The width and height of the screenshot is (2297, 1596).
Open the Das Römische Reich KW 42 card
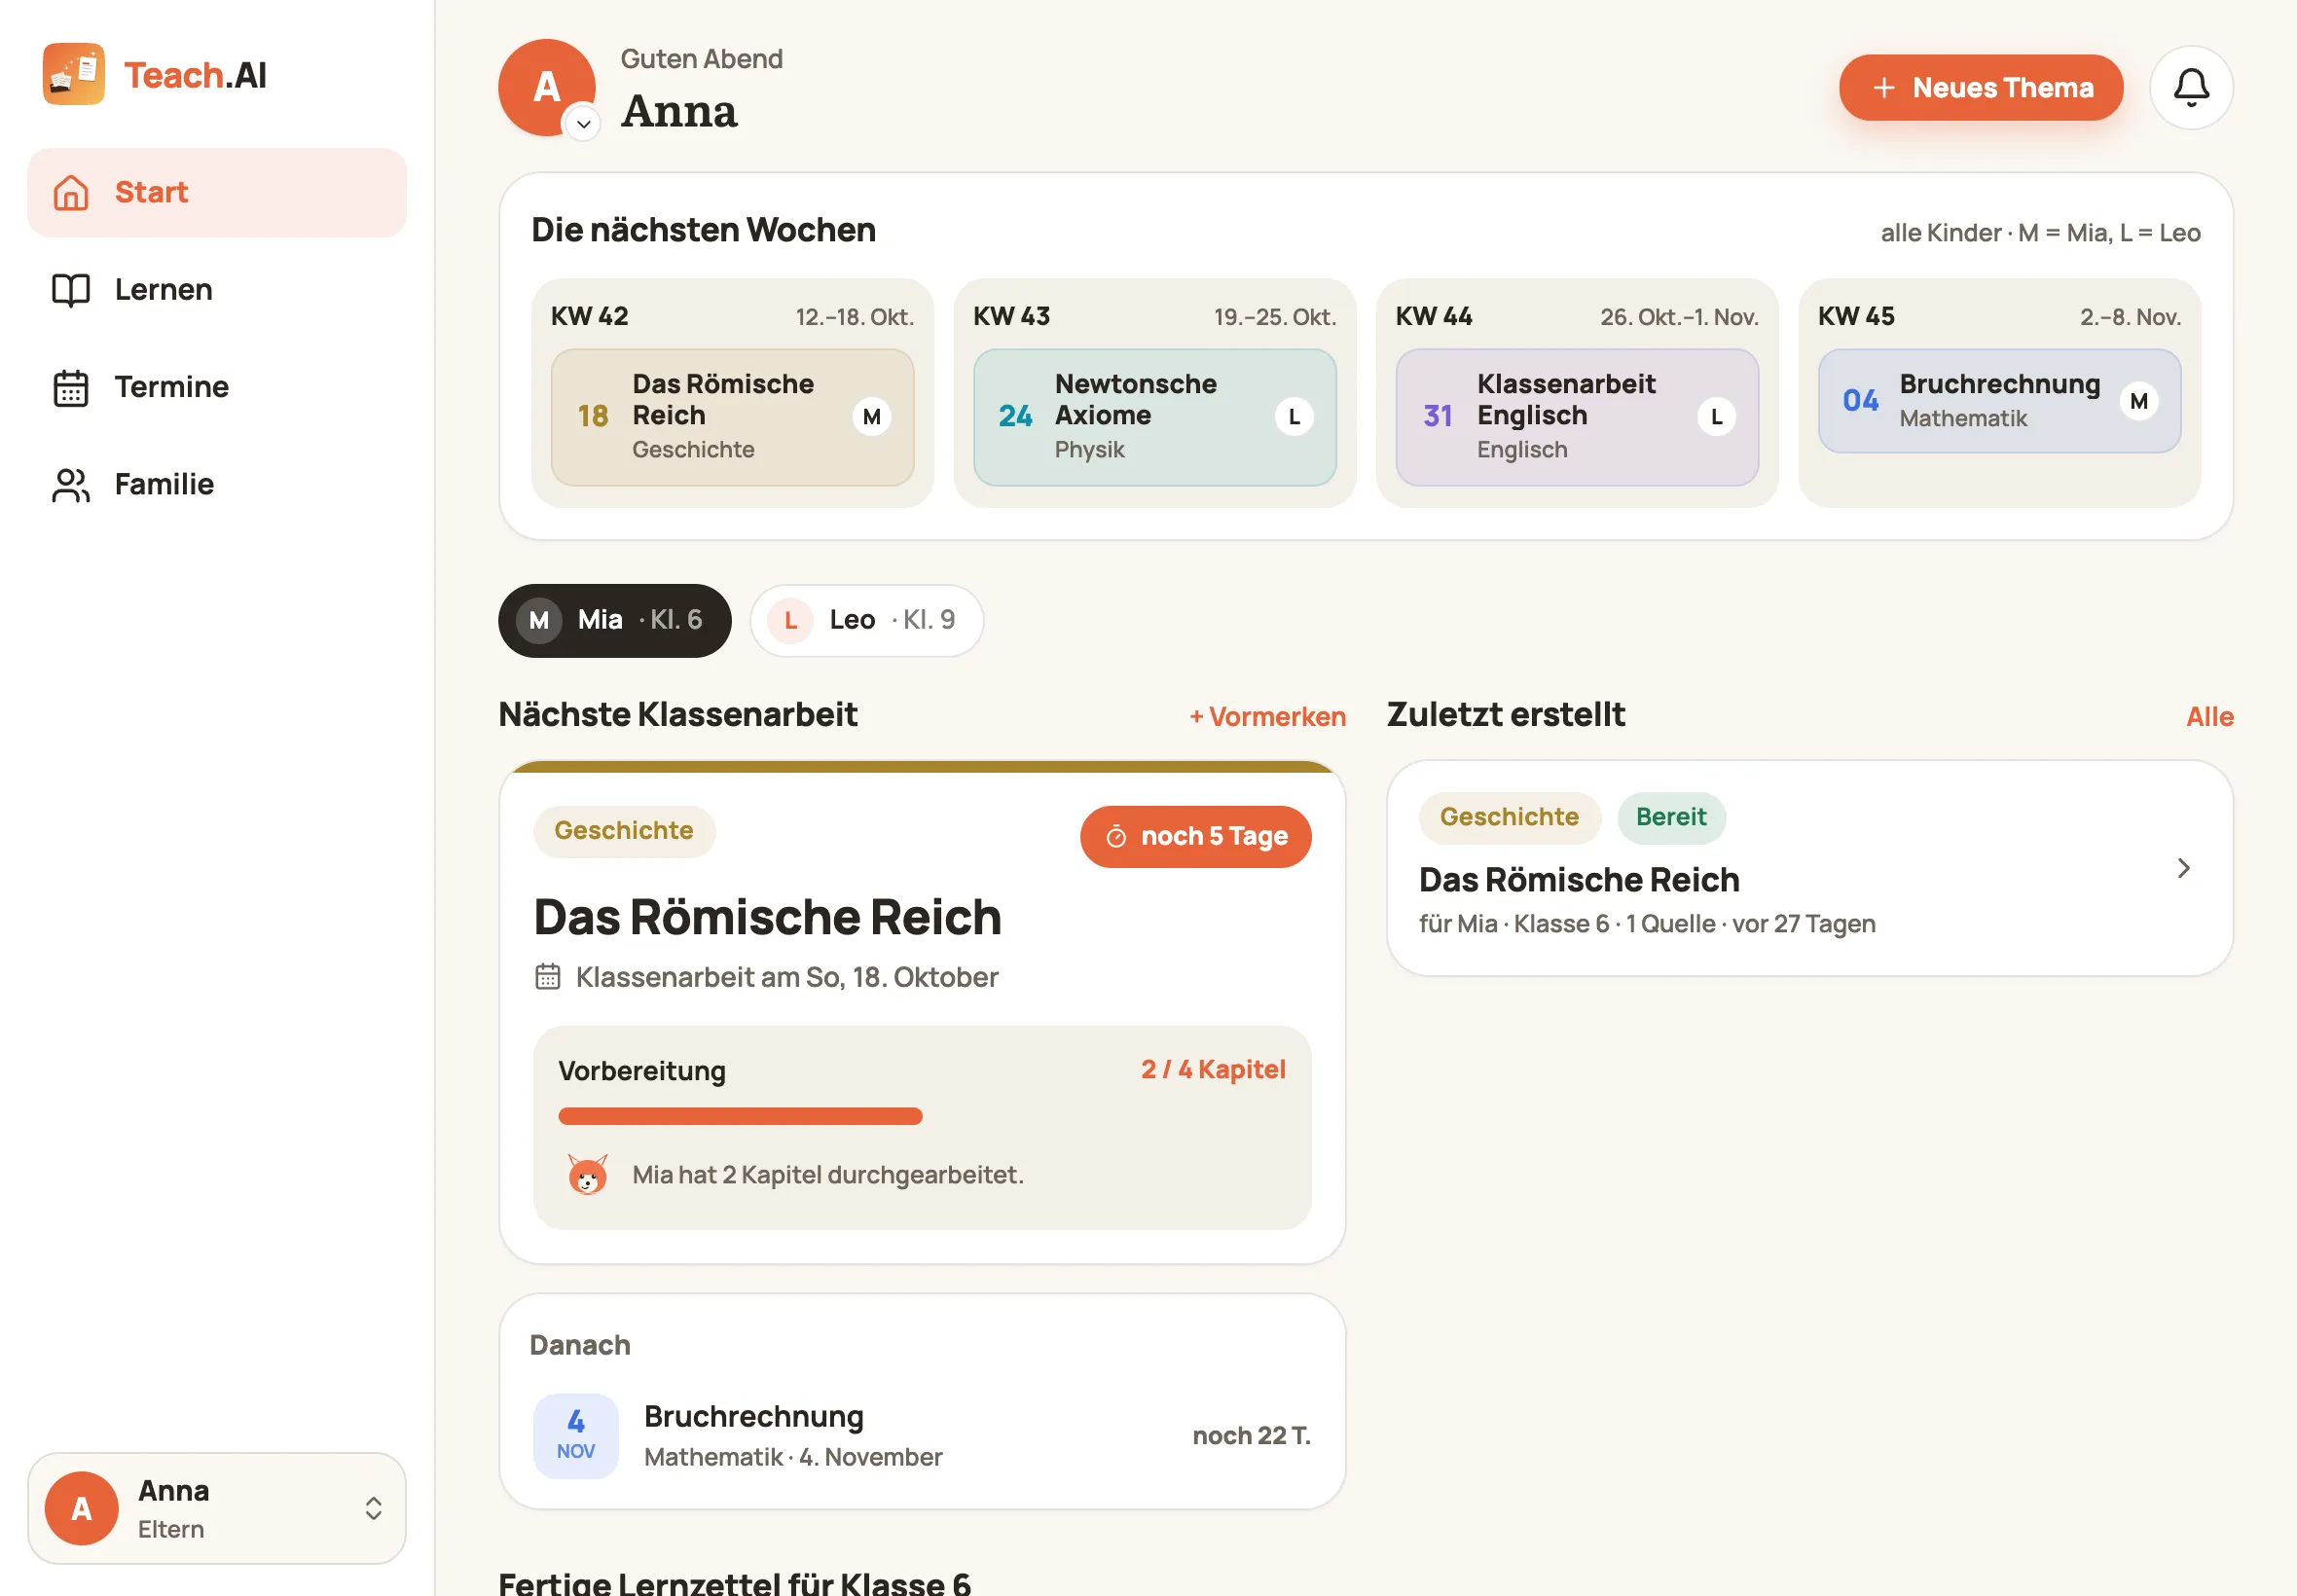coord(732,417)
